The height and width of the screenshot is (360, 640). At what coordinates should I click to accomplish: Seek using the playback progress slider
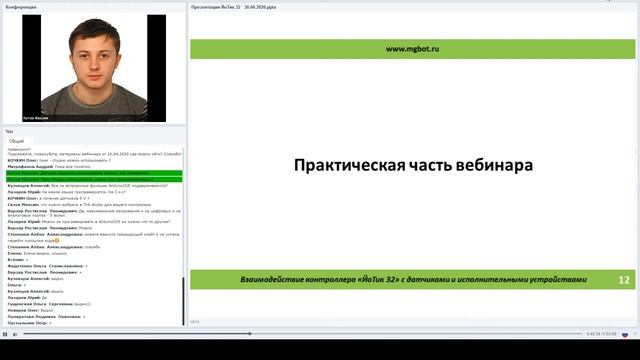(303, 334)
